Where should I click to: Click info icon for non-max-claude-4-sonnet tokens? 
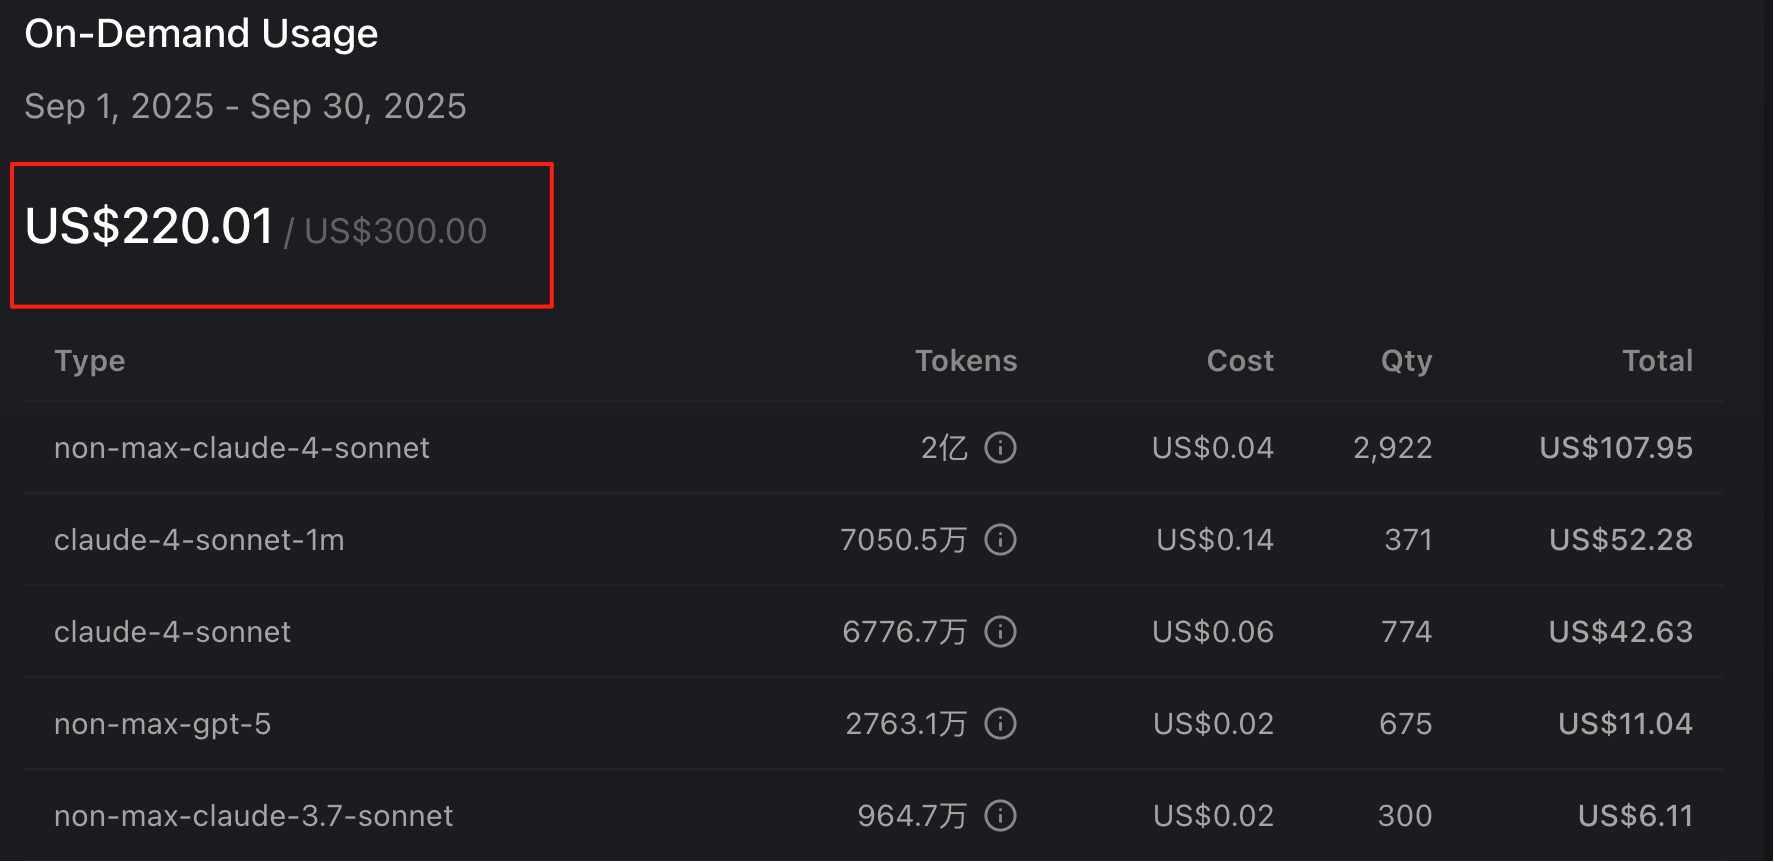[1000, 447]
